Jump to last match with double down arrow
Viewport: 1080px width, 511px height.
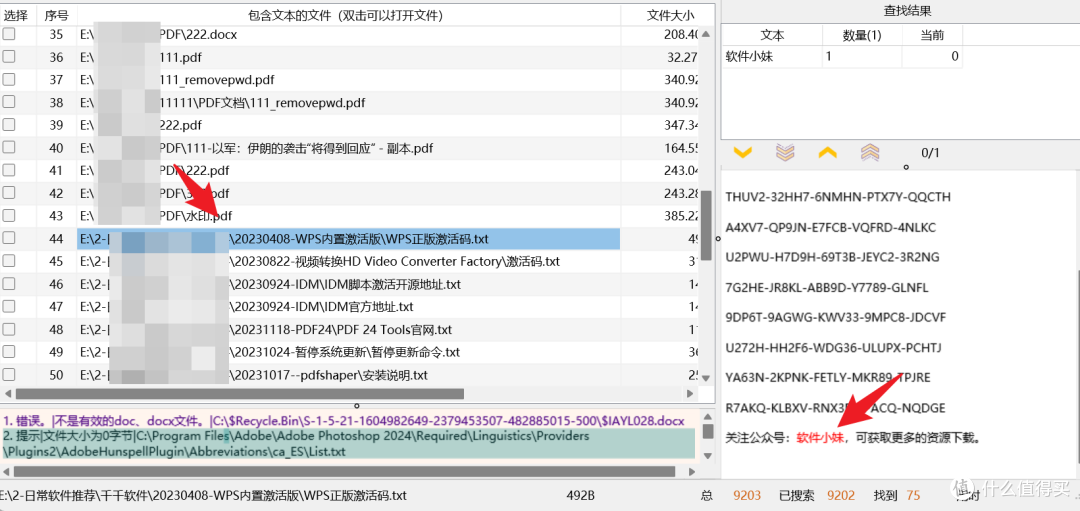[785, 152]
